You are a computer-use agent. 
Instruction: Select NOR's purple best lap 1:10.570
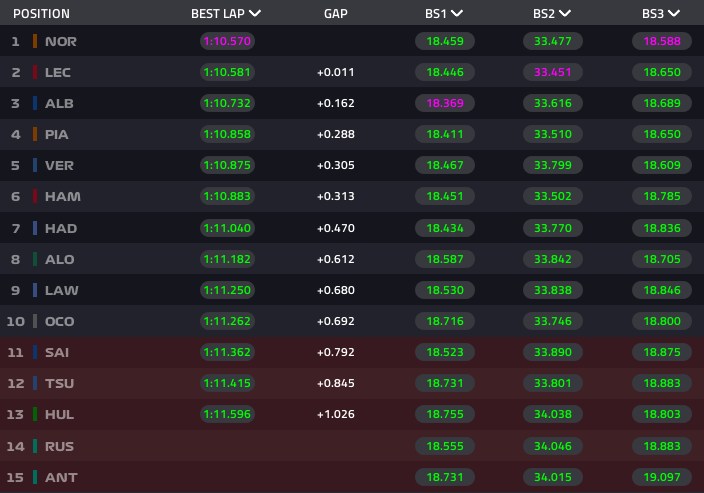pos(227,41)
